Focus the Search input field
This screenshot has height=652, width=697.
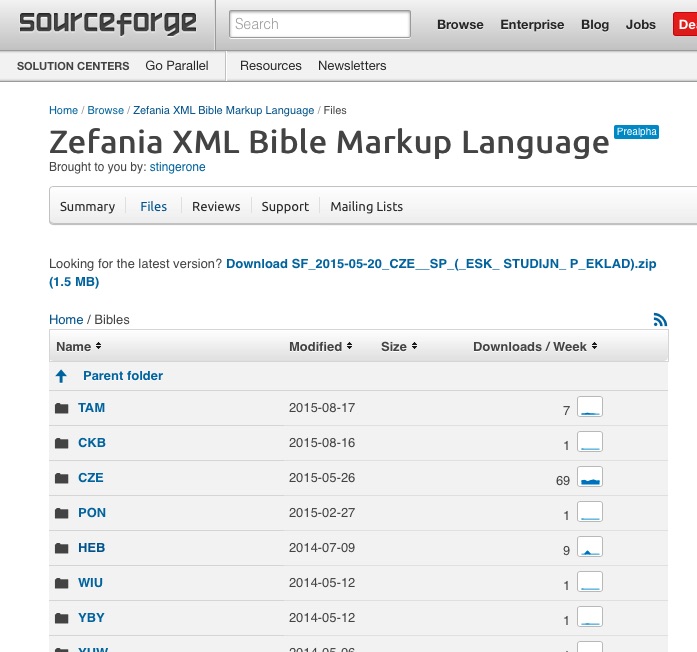[x=320, y=24]
